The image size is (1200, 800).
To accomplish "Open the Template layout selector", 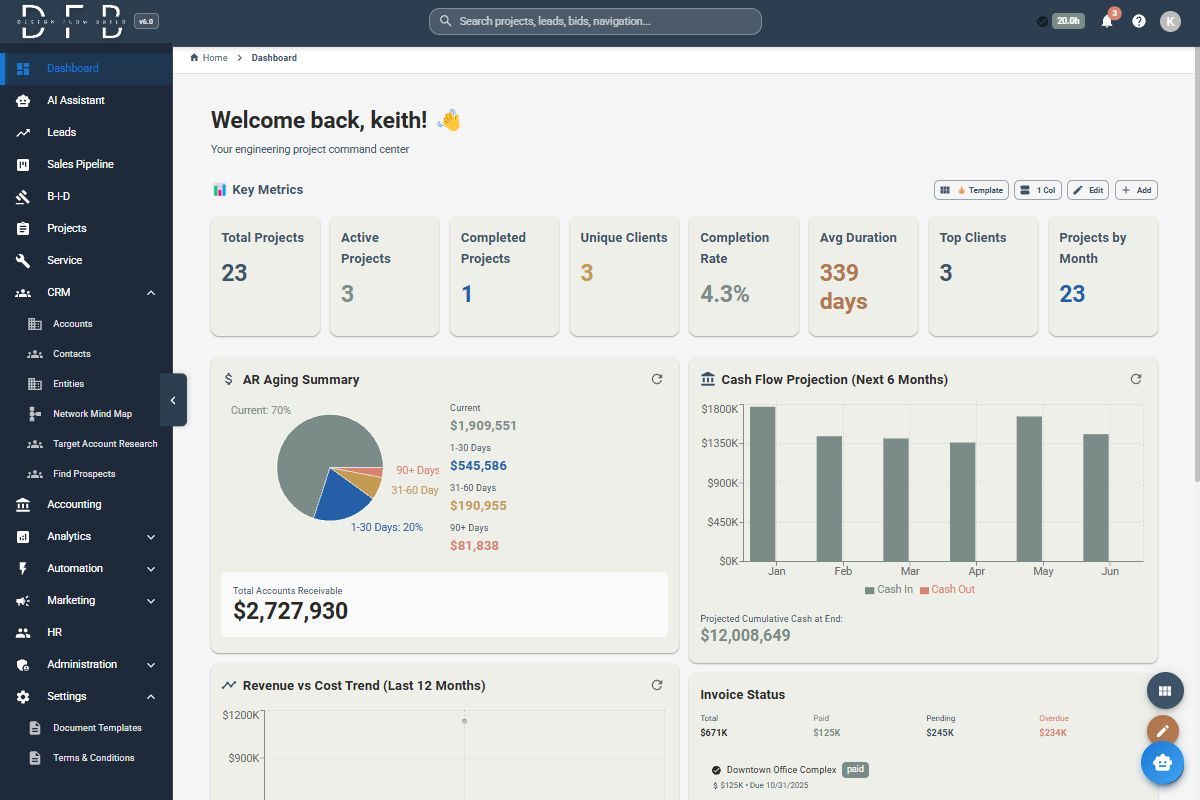I will click(971, 190).
